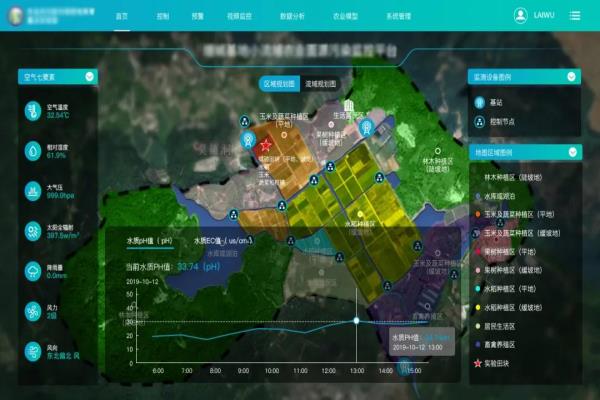Collapse the 空气七要素 panel
The width and height of the screenshot is (600, 400).
[x=89, y=77]
